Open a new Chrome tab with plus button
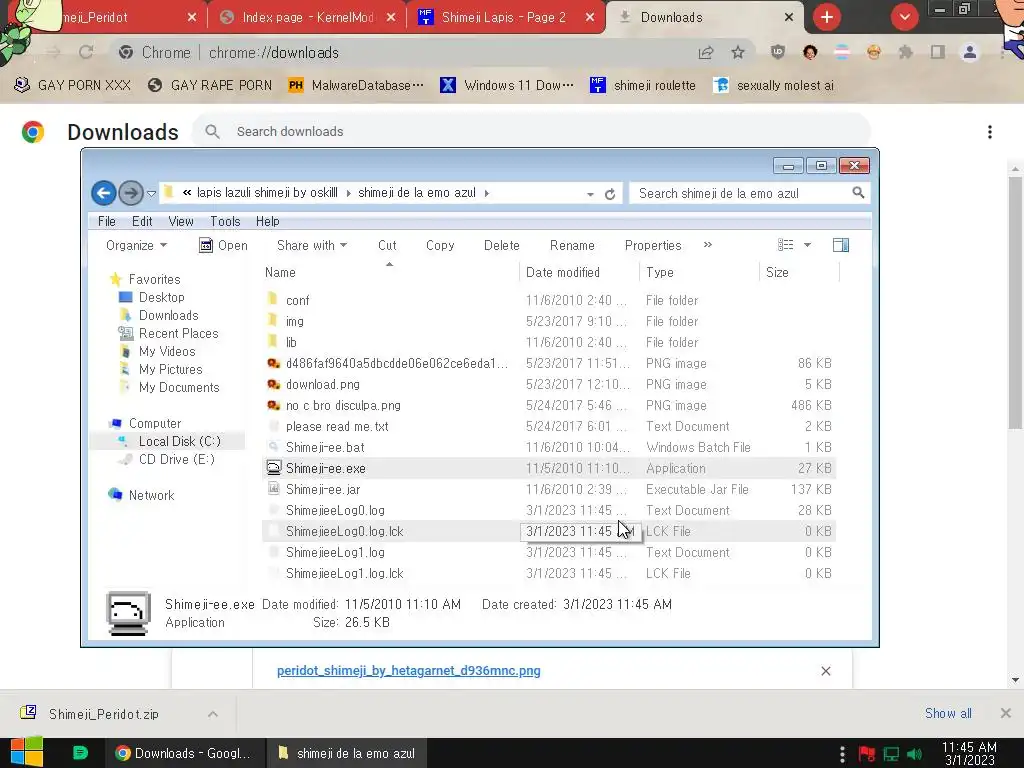 (827, 17)
